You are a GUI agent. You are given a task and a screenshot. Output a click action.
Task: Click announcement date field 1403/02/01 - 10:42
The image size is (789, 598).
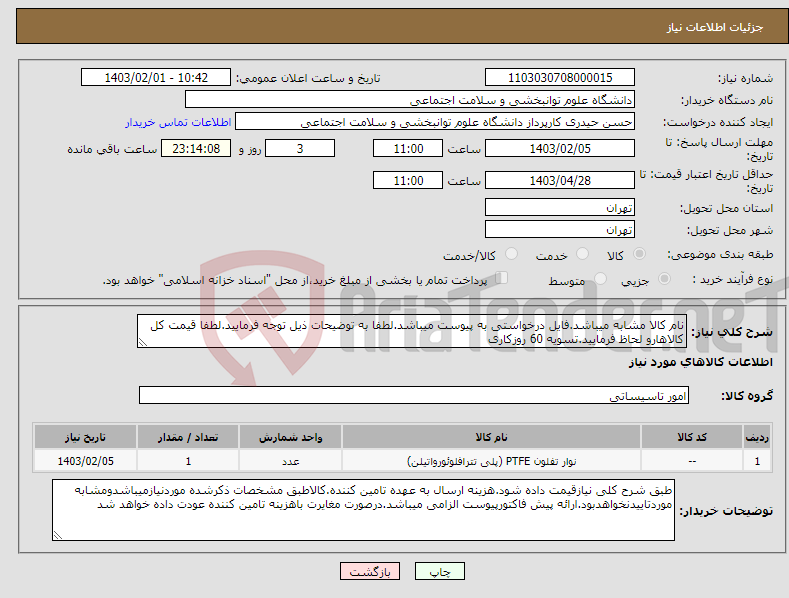(156, 78)
